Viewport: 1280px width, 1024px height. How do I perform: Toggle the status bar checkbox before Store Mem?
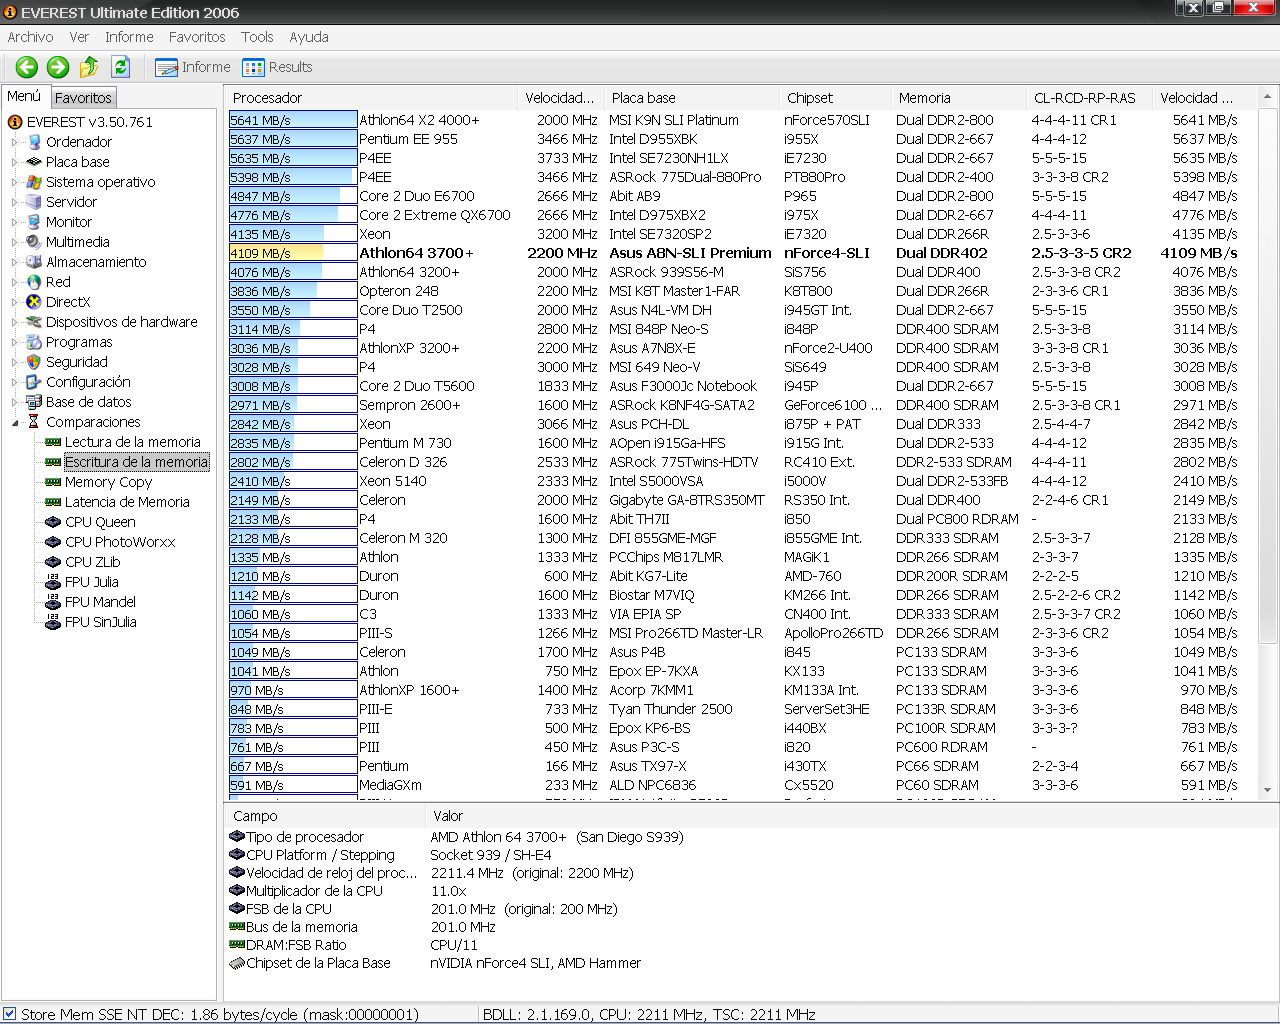pyautogui.click(x=10, y=1014)
